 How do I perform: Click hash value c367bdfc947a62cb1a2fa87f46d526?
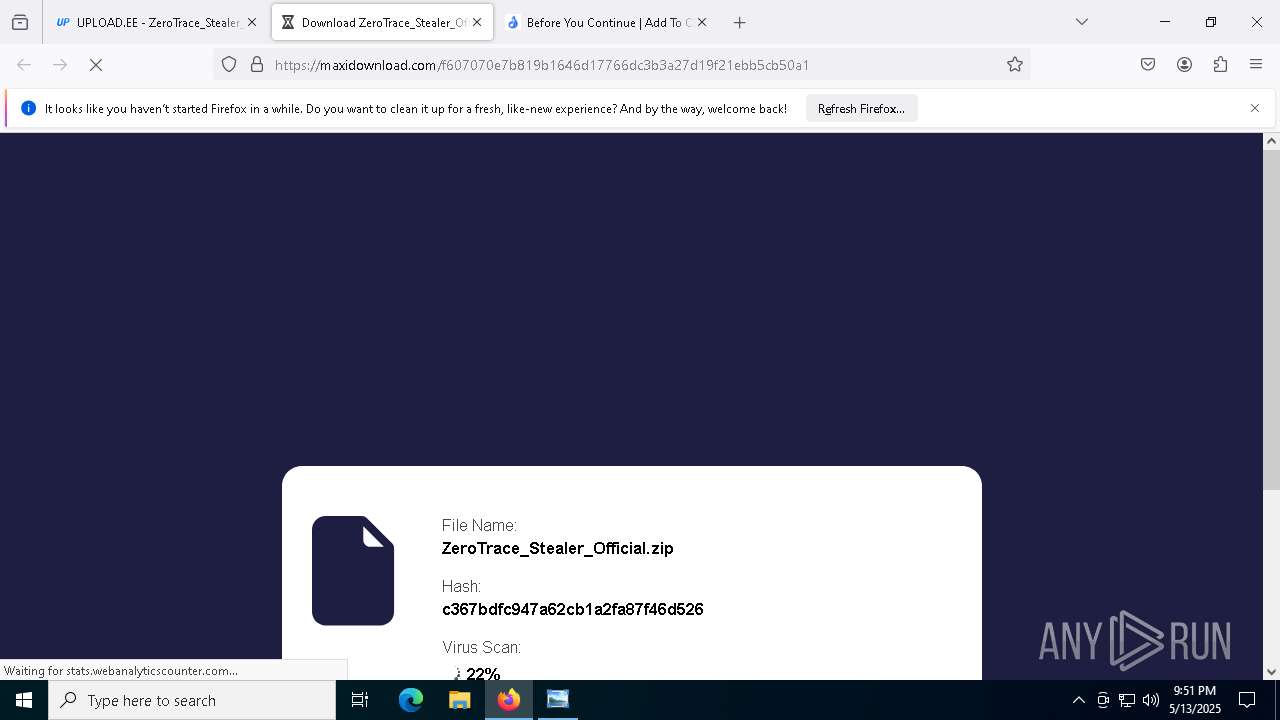click(572, 609)
